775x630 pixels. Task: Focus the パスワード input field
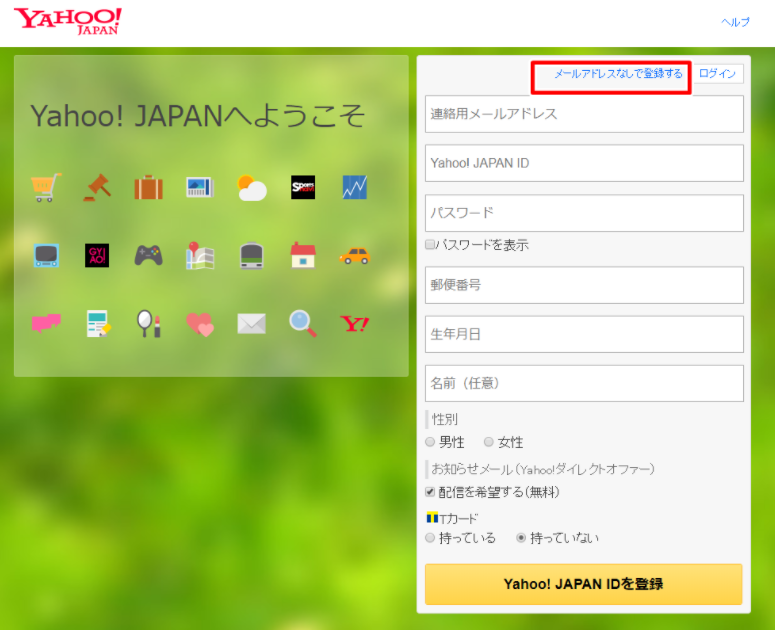pos(584,213)
